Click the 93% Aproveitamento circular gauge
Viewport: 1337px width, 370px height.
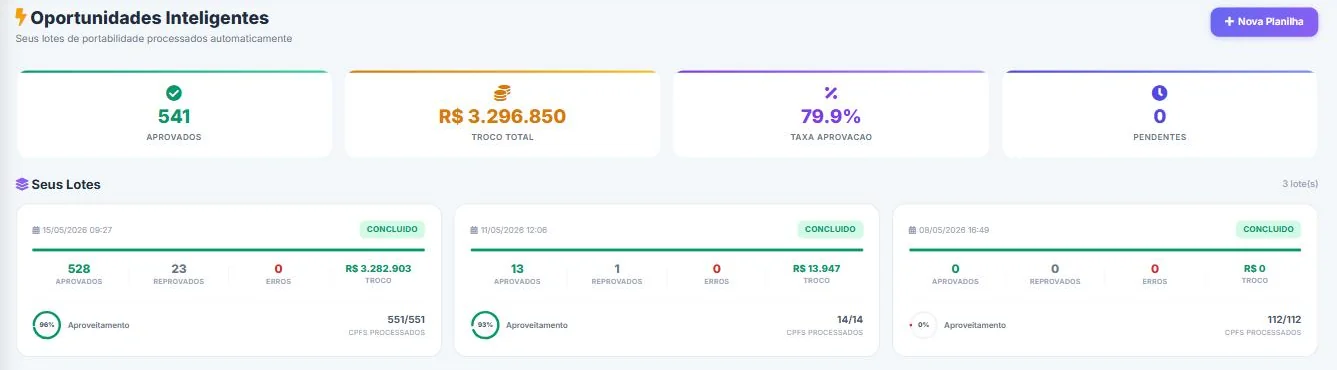485,325
